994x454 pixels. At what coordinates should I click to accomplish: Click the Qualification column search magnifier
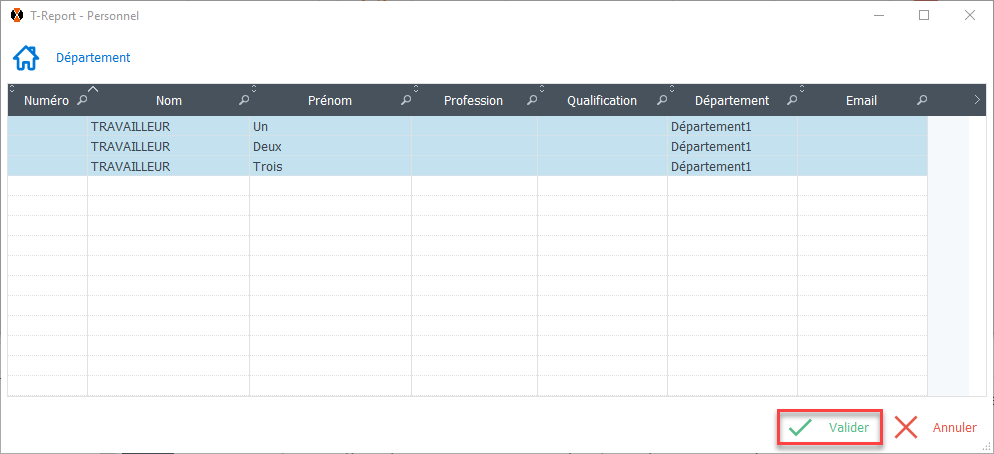pyautogui.click(x=661, y=101)
